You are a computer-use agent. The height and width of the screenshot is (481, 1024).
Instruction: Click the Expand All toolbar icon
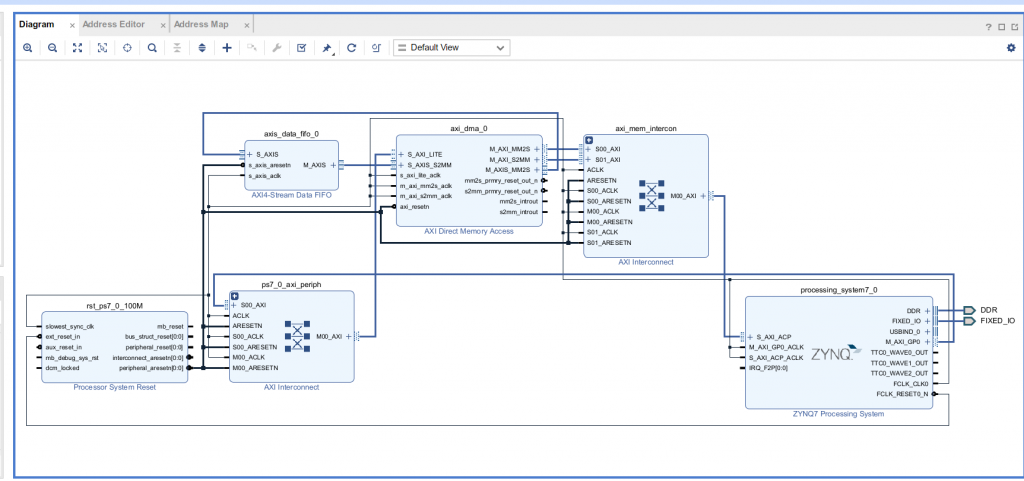[202, 48]
